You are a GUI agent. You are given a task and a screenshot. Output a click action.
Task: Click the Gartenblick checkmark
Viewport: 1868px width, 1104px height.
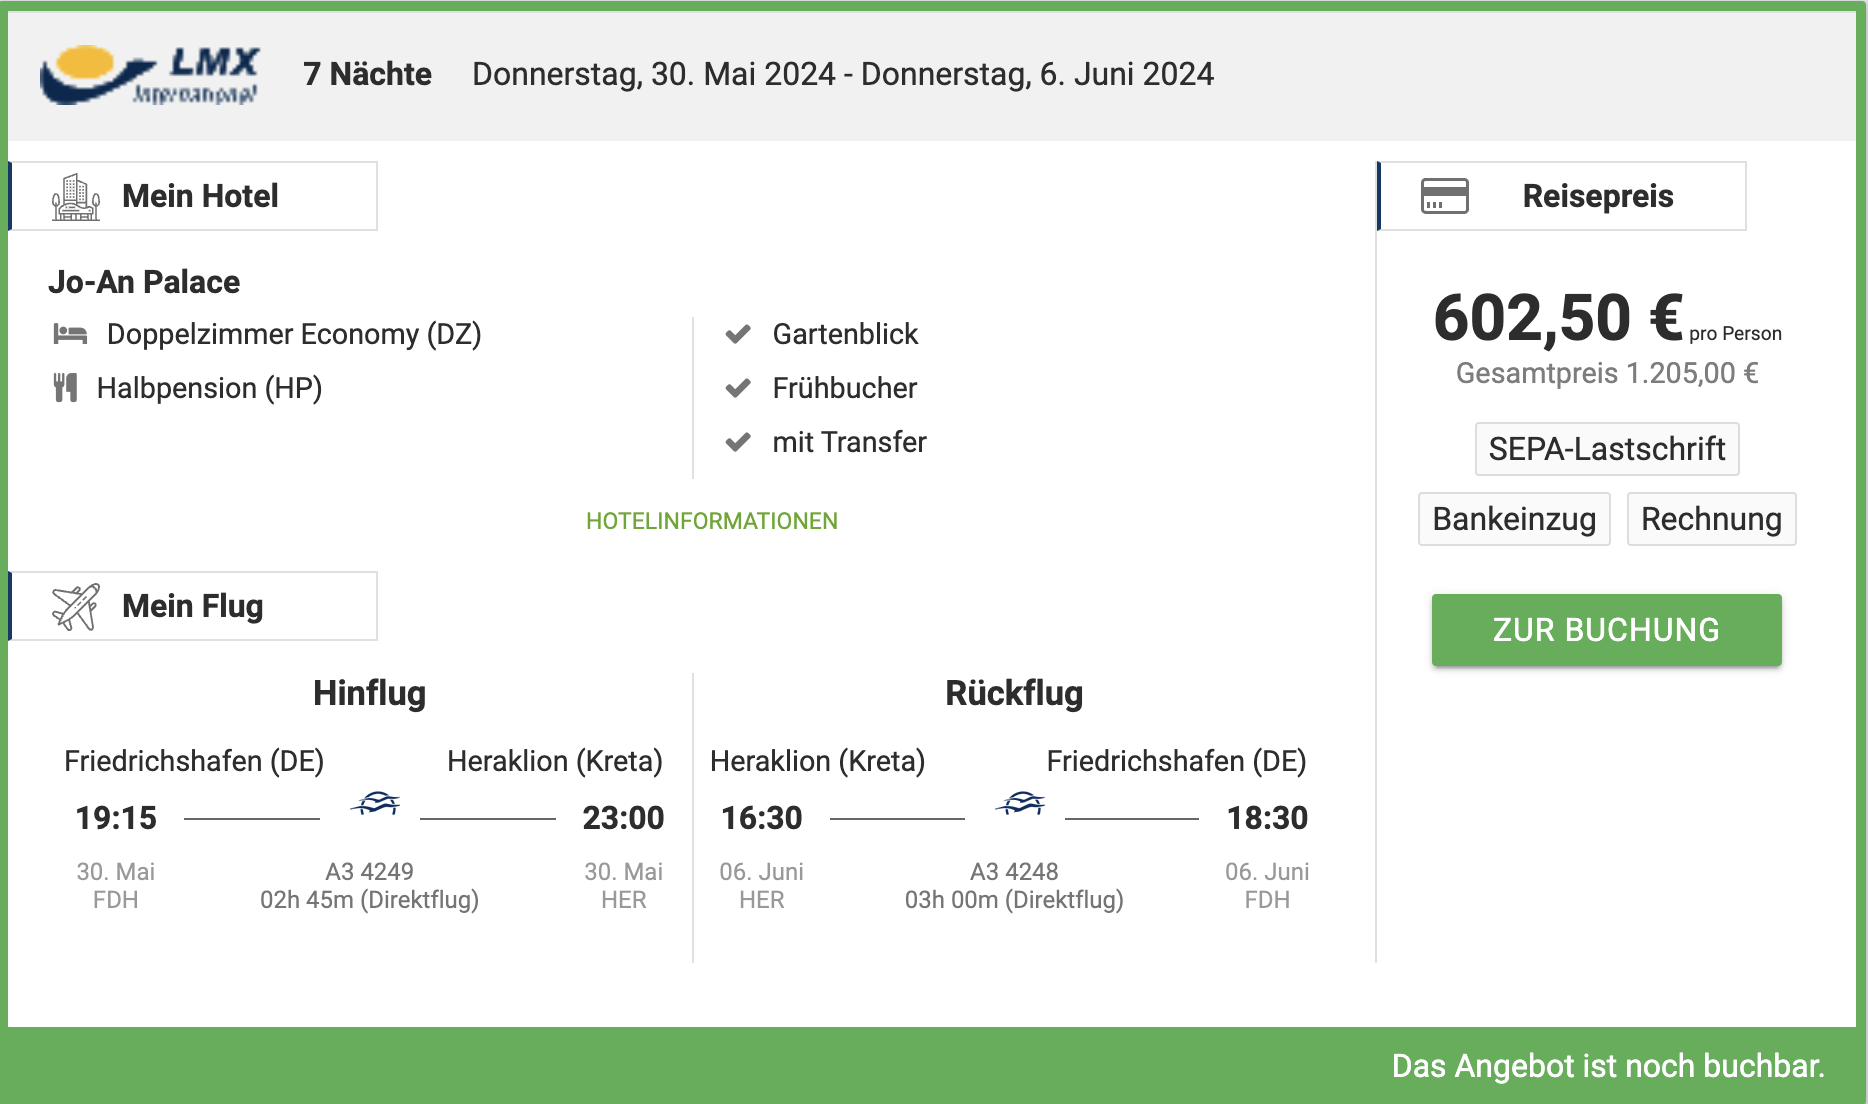[738, 334]
